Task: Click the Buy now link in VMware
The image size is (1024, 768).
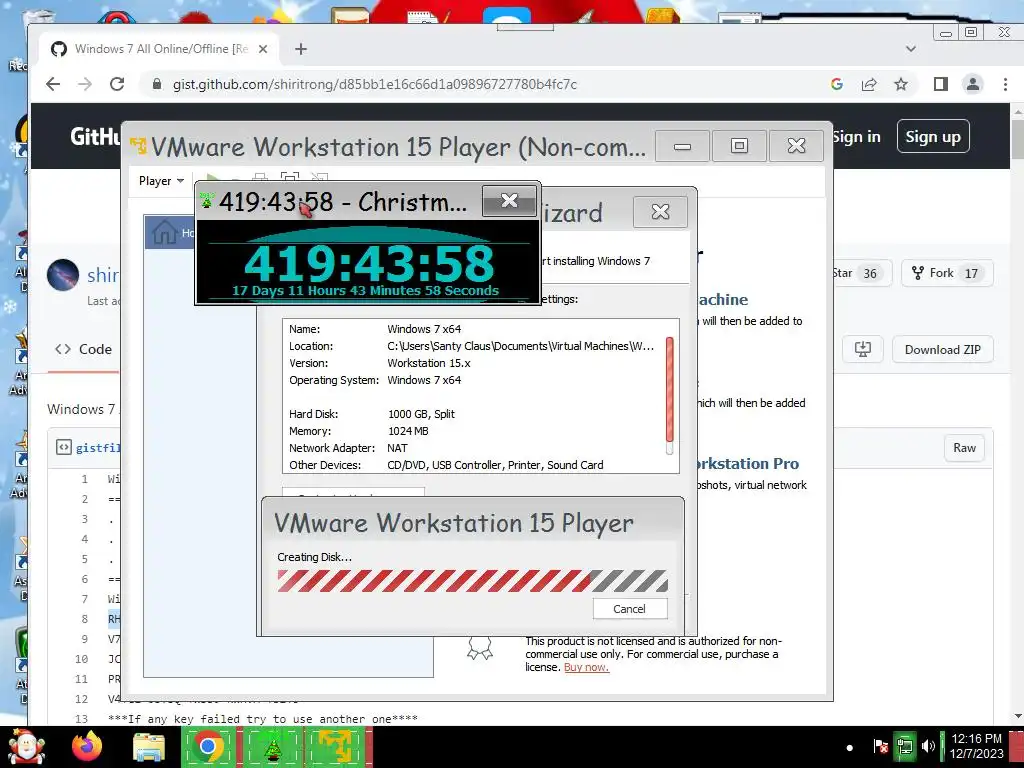Action: click(x=586, y=667)
